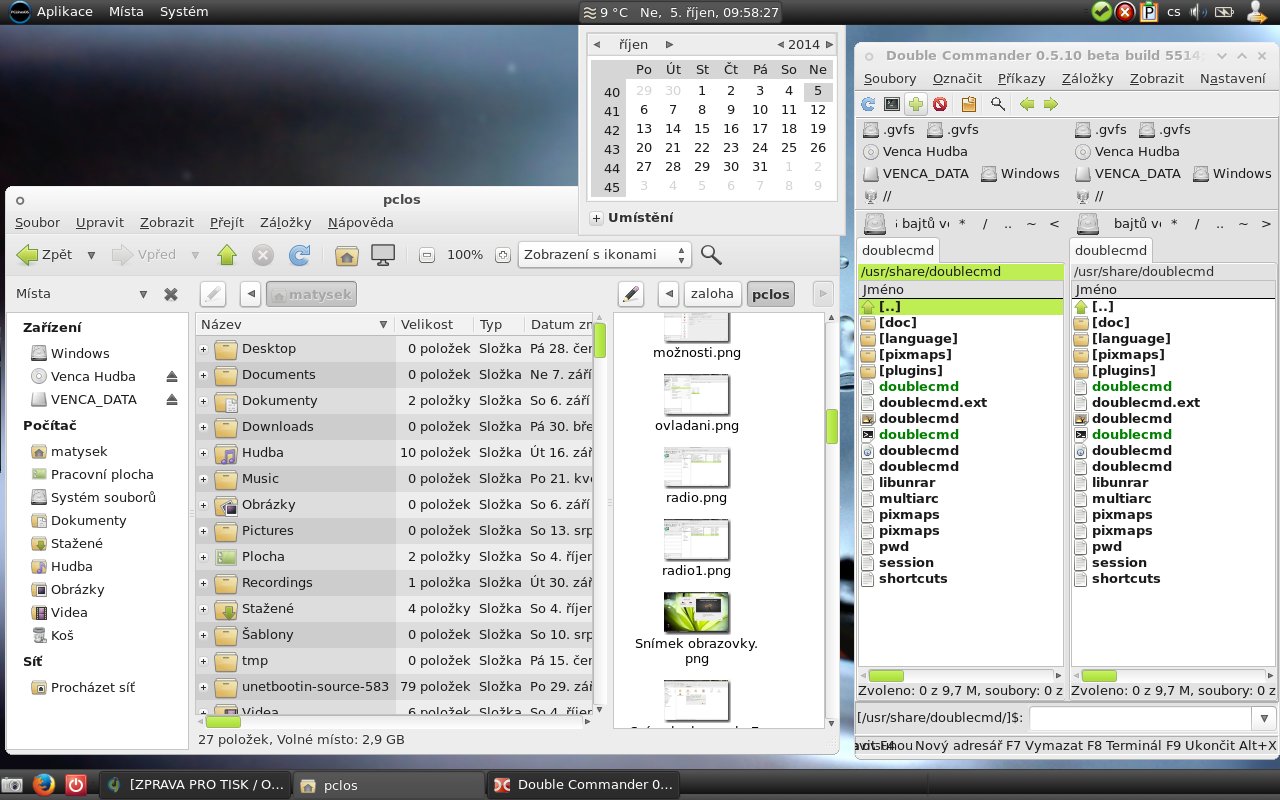Open the Nastavení menu in Double Commander
Image resolution: width=1280 pixels, height=800 pixels.
pyautogui.click(x=1234, y=78)
